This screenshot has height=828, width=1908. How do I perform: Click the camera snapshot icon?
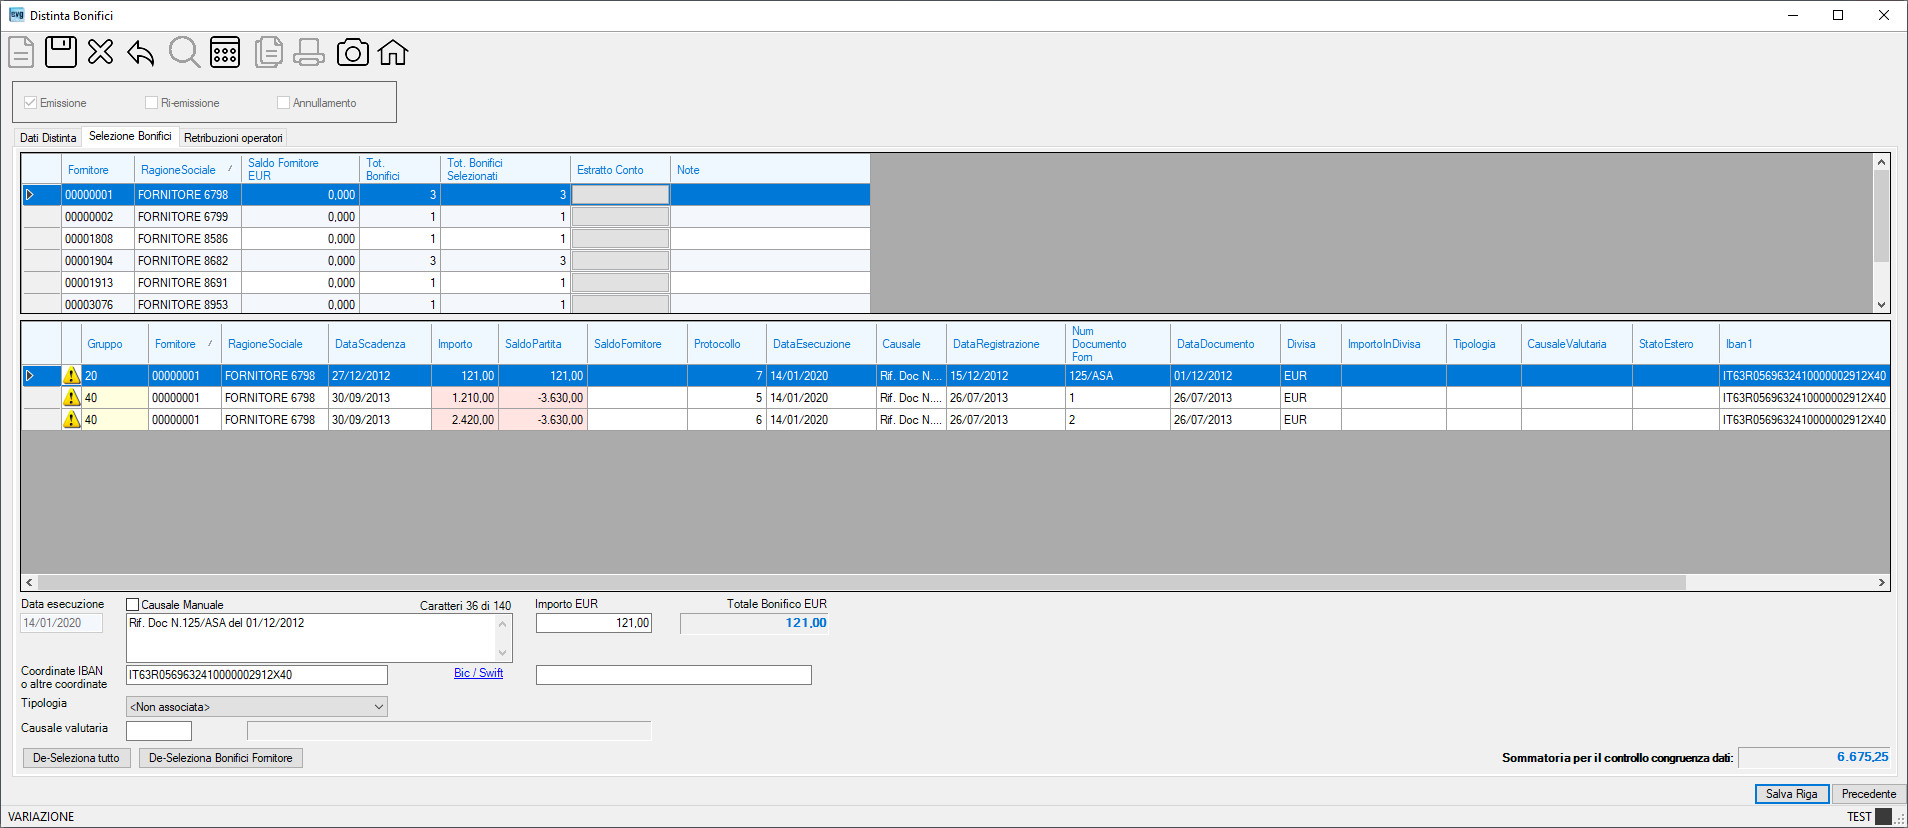click(x=352, y=52)
